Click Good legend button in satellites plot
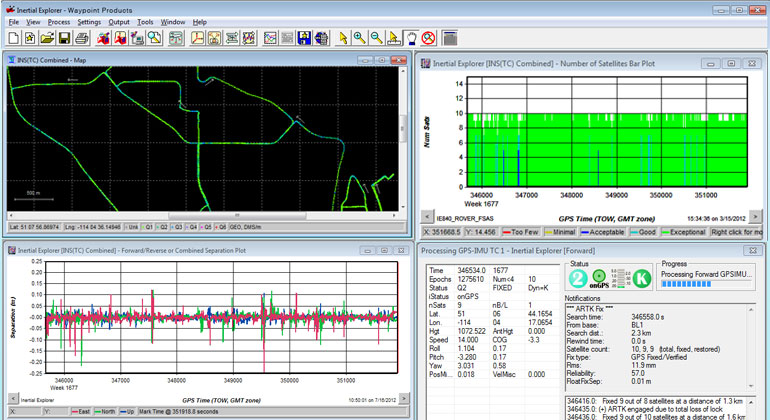Viewport: 770px width, 420px height. click(643, 232)
